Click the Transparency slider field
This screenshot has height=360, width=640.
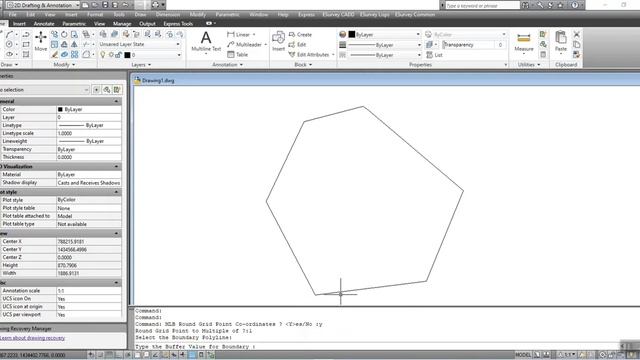[x=473, y=45]
